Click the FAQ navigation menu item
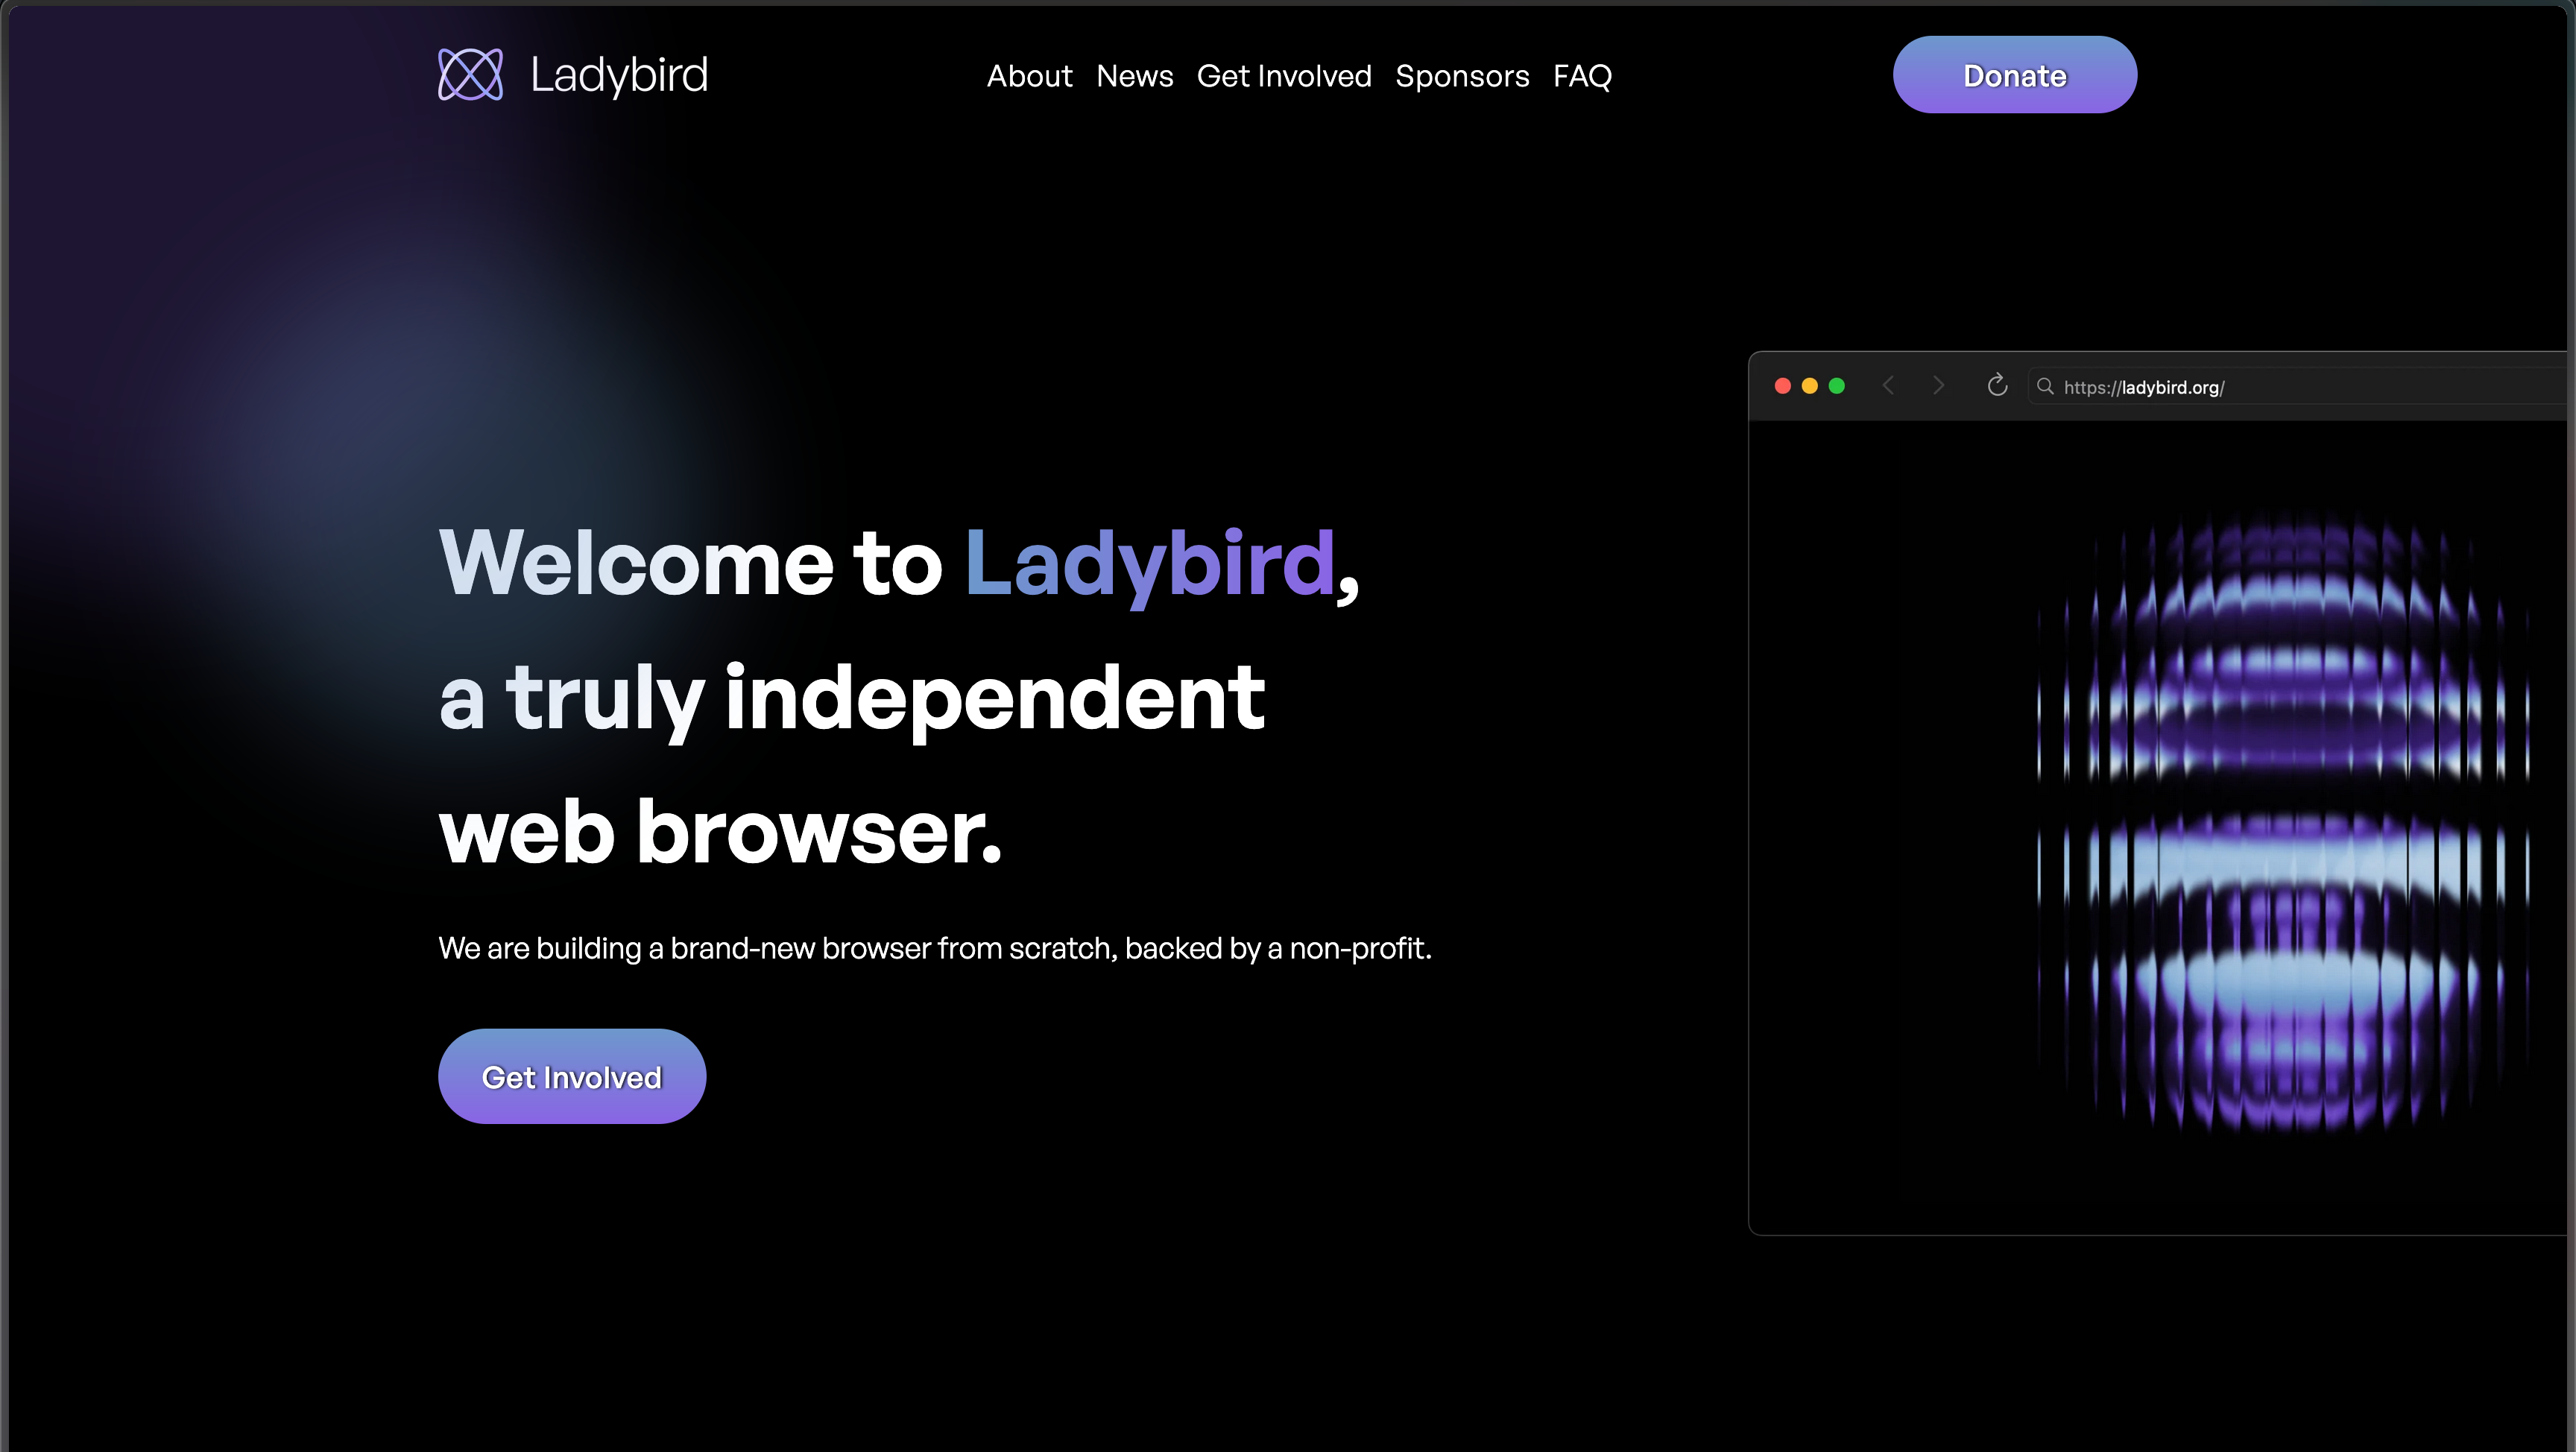2576x1452 pixels. click(x=1582, y=75)
